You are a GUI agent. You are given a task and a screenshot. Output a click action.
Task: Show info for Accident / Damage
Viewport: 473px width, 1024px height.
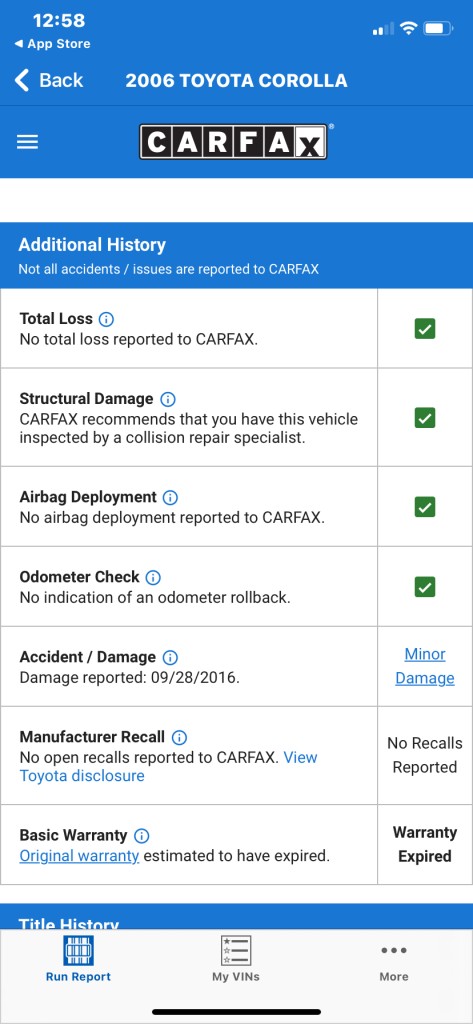tap(170, 658)
